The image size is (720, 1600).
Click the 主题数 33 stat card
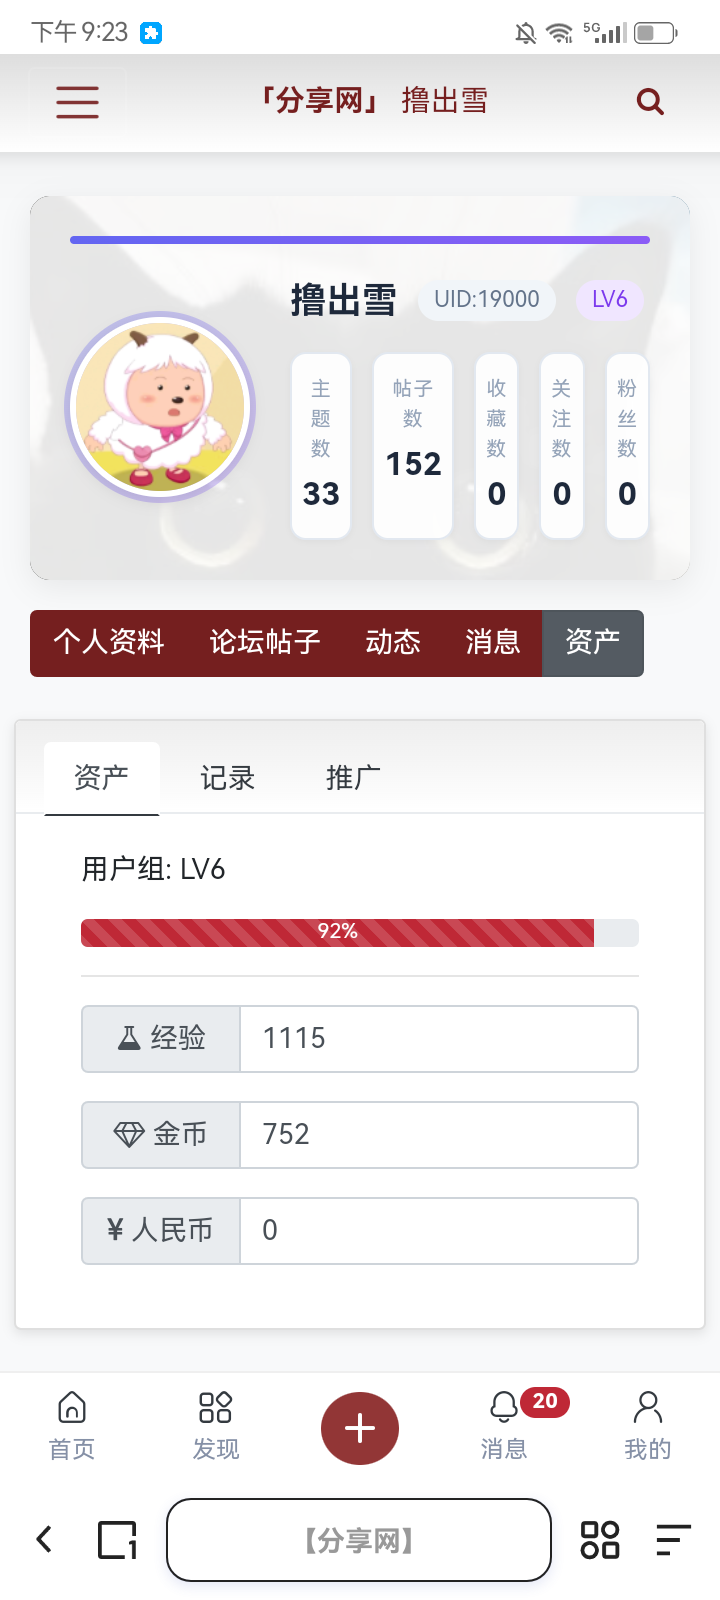coord(321,446)
